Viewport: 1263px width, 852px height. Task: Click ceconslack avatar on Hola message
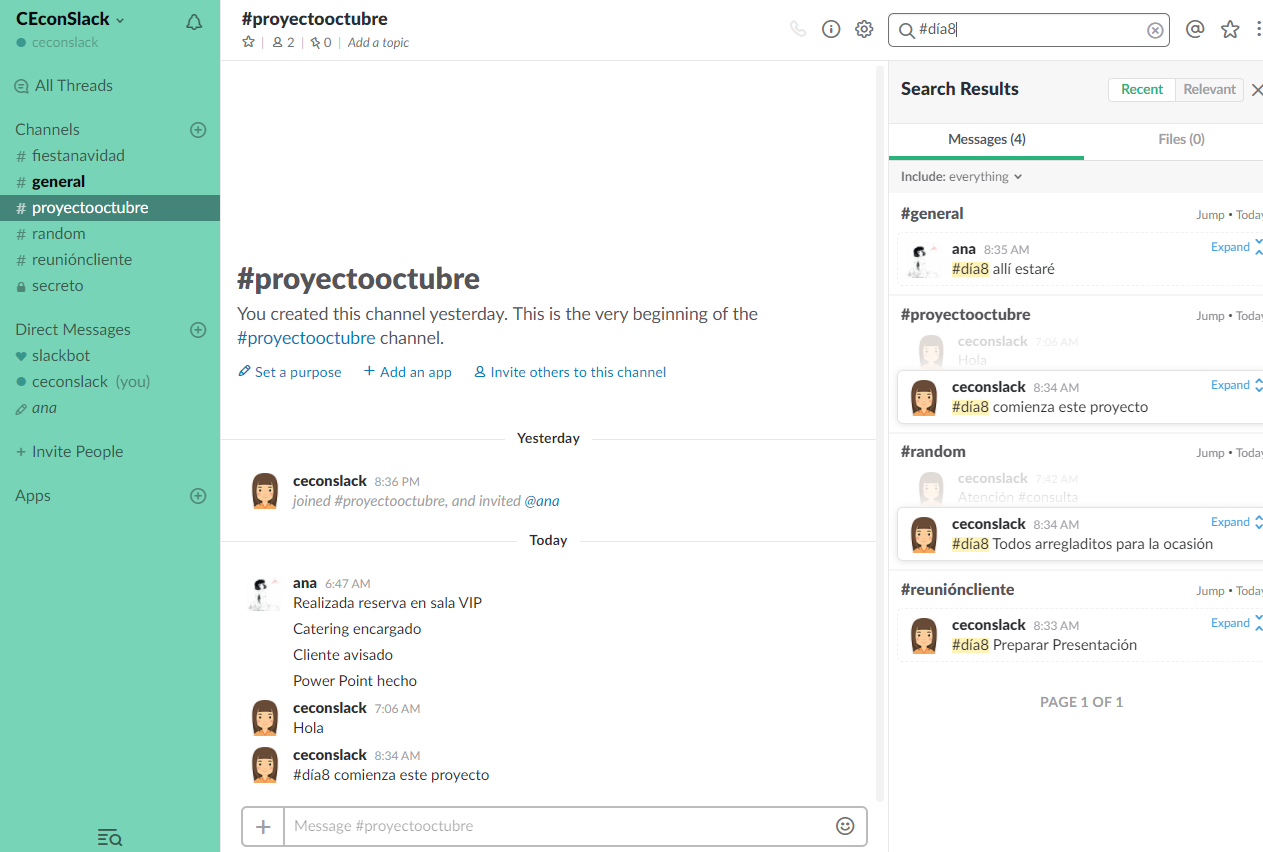265,717
